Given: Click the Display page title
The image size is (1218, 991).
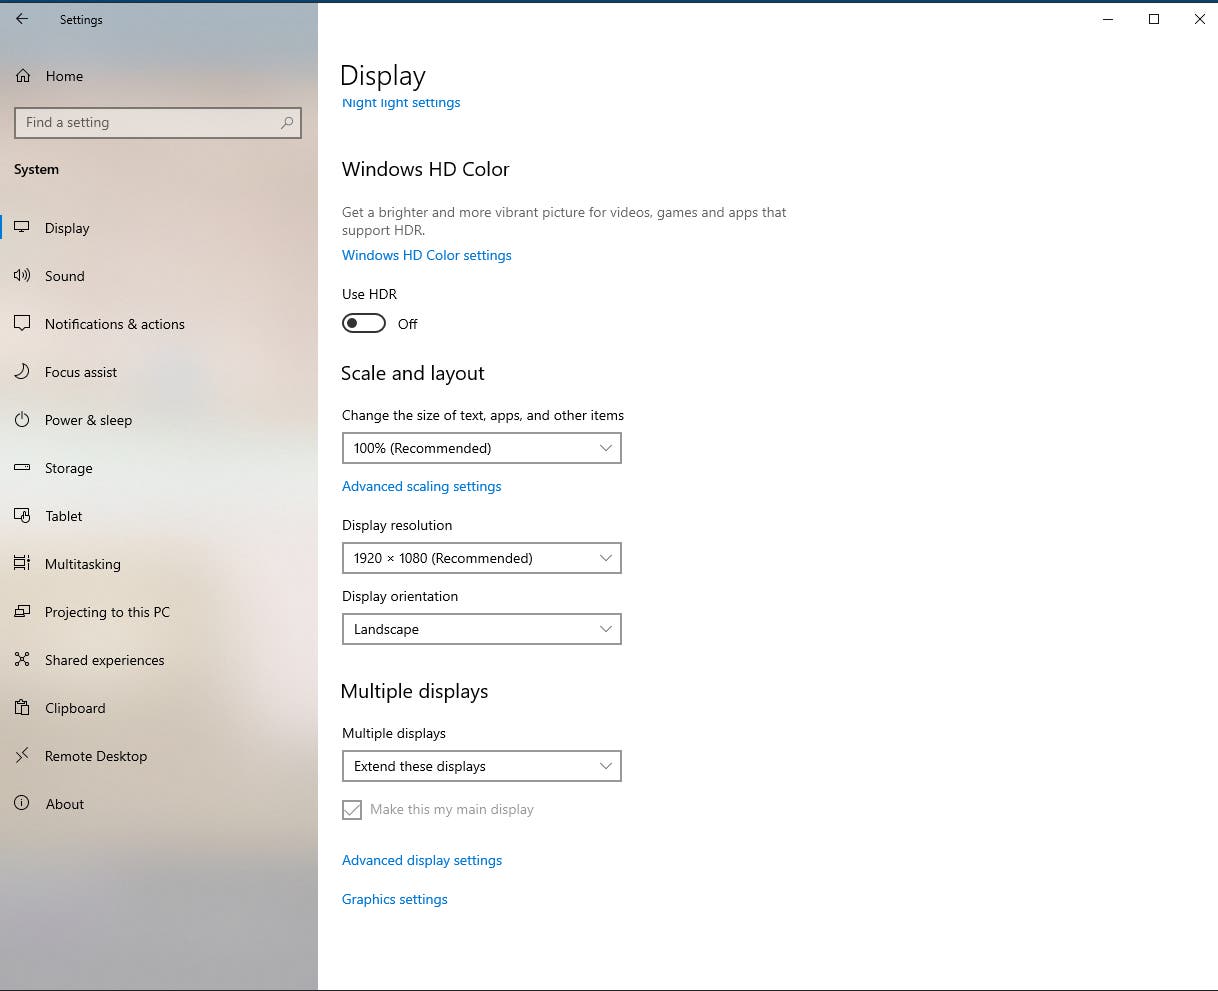Looking at the screenshot, I should 383,76.
